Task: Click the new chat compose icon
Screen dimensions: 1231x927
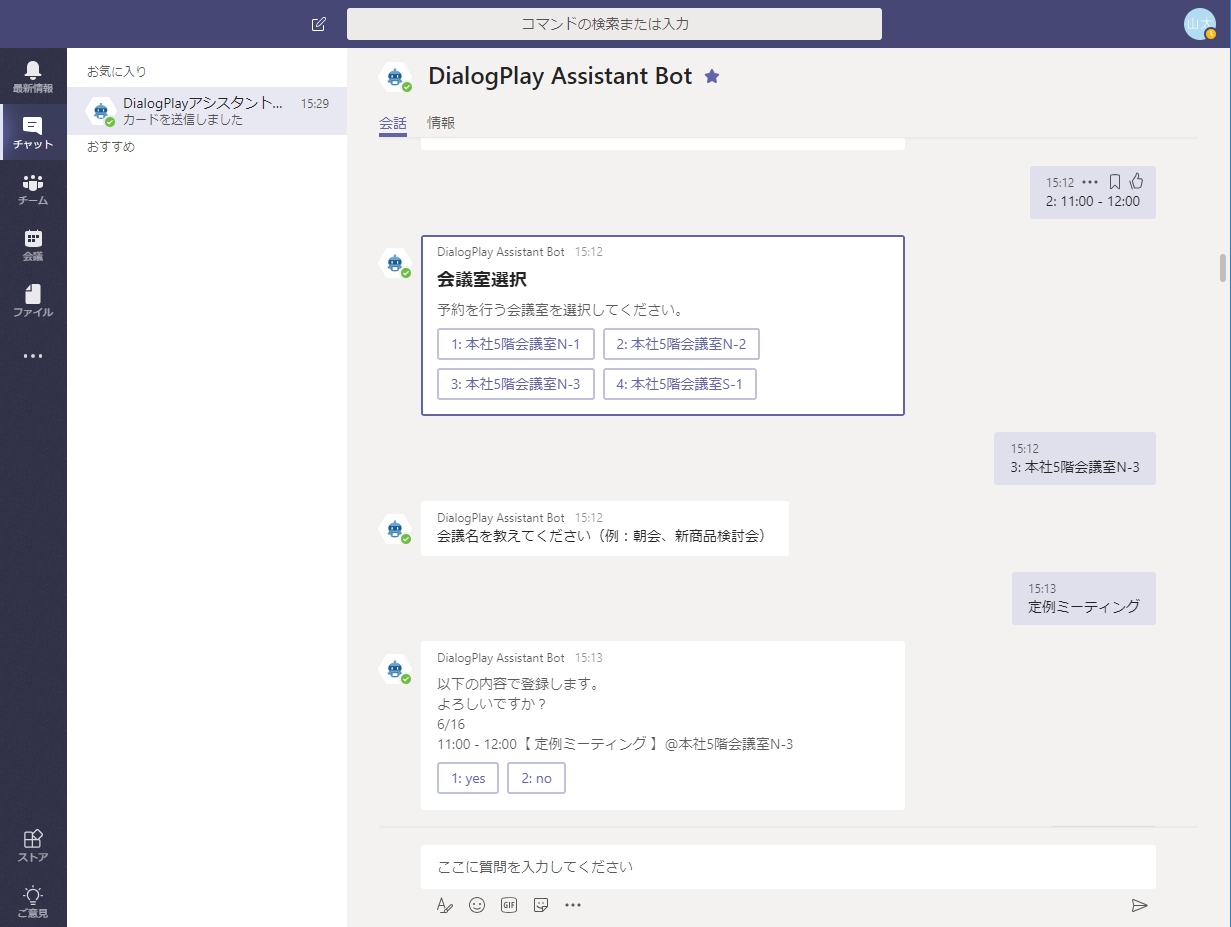Action: [319, 24]
